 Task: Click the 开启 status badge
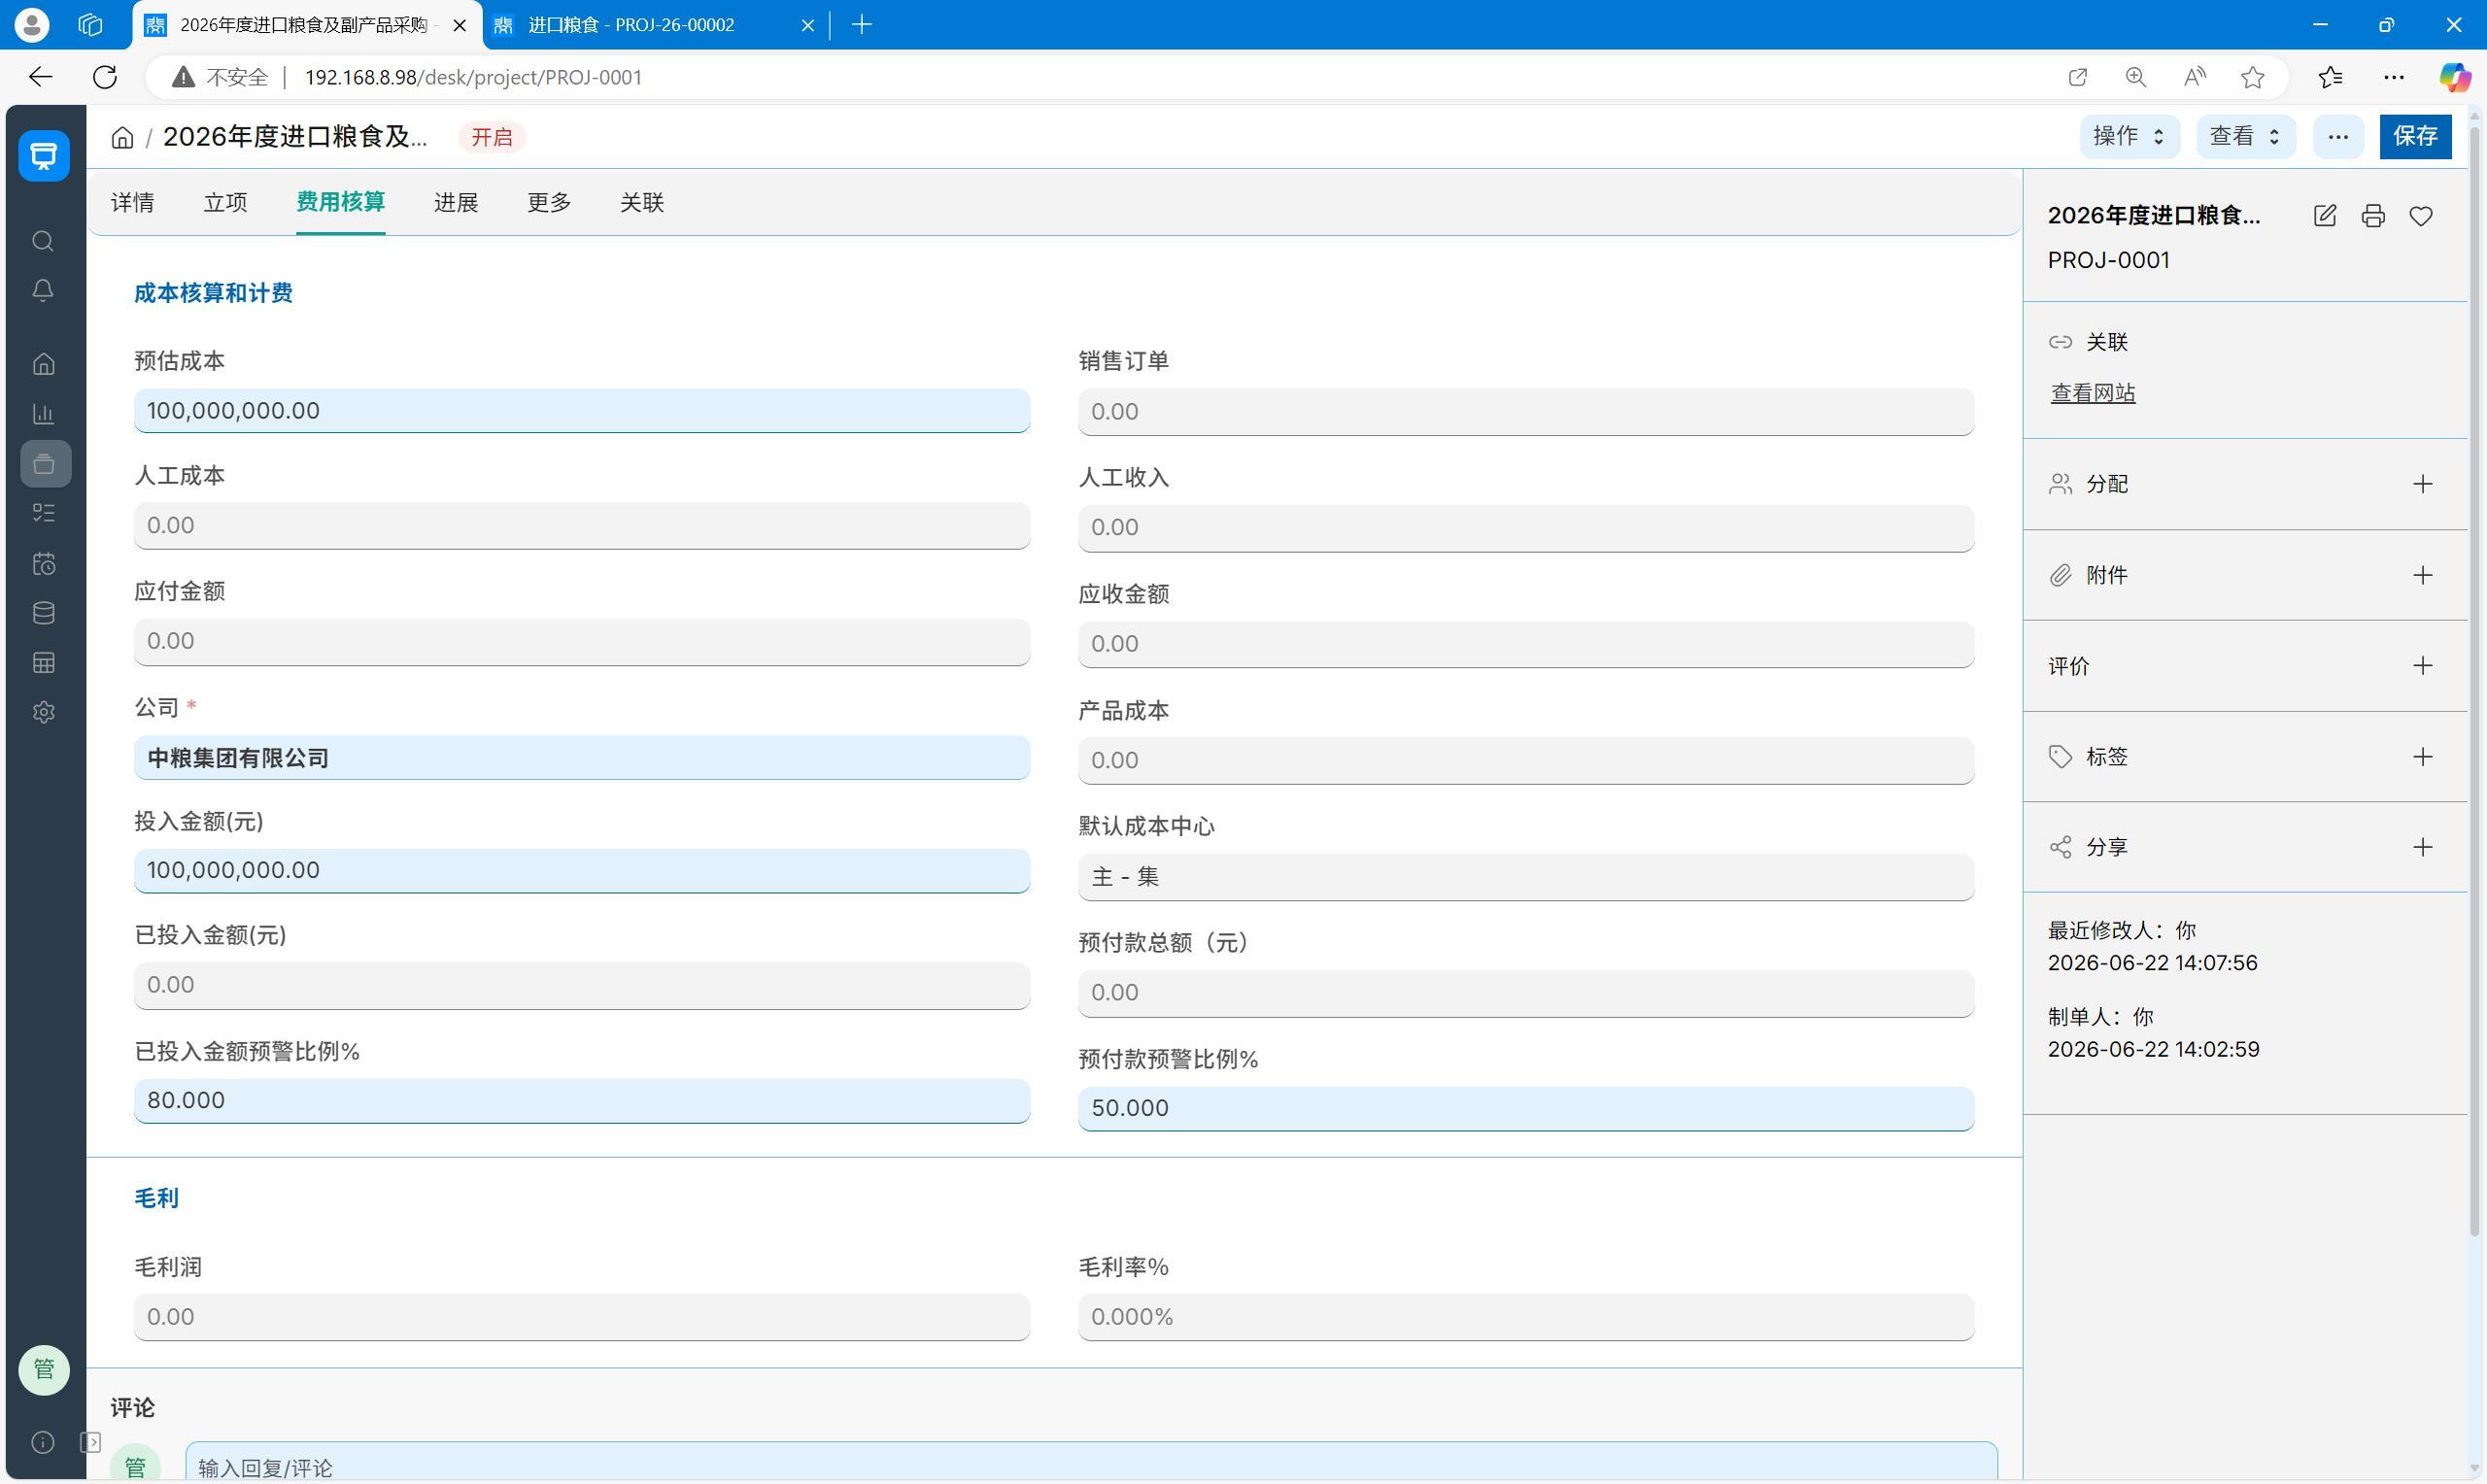tap(492, 137)
